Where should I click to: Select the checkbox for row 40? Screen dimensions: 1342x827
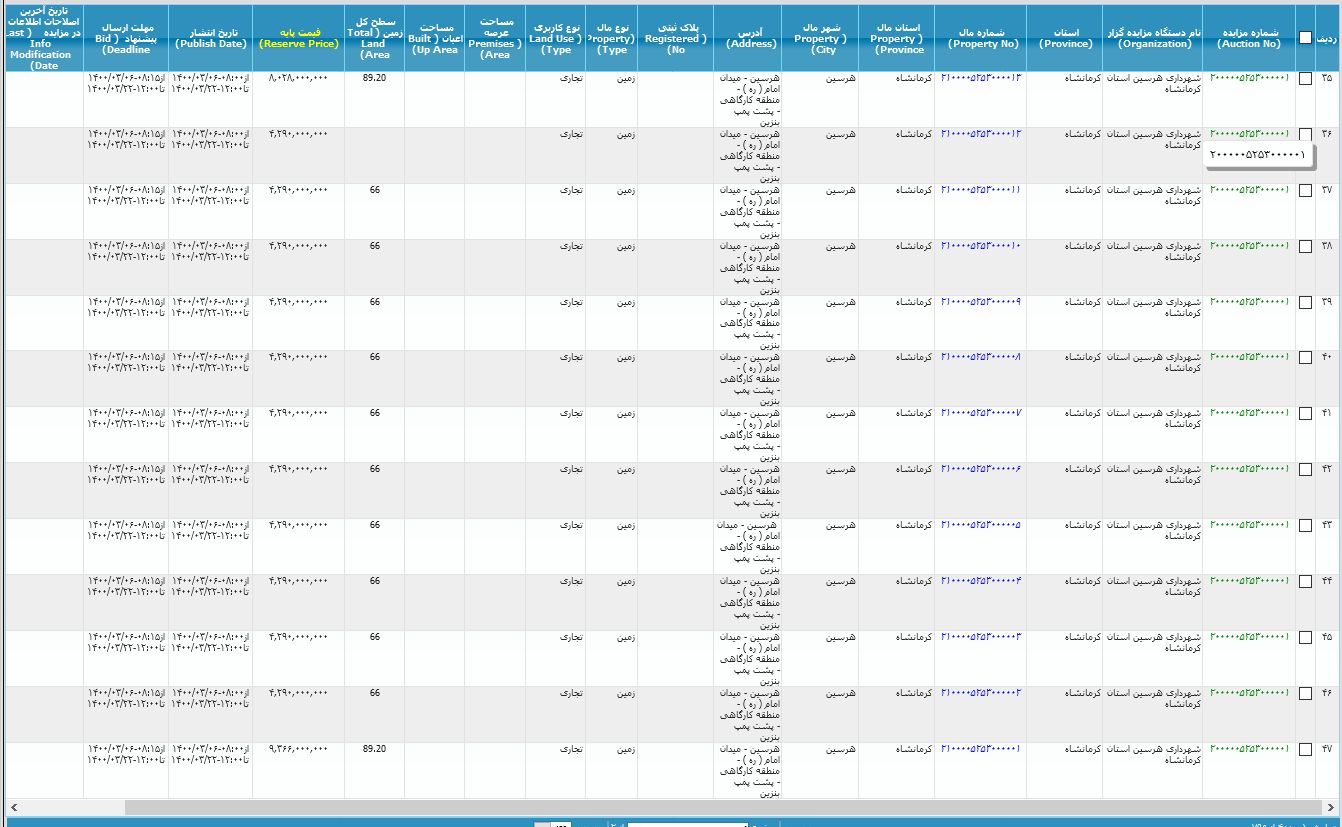[1305, 358]
